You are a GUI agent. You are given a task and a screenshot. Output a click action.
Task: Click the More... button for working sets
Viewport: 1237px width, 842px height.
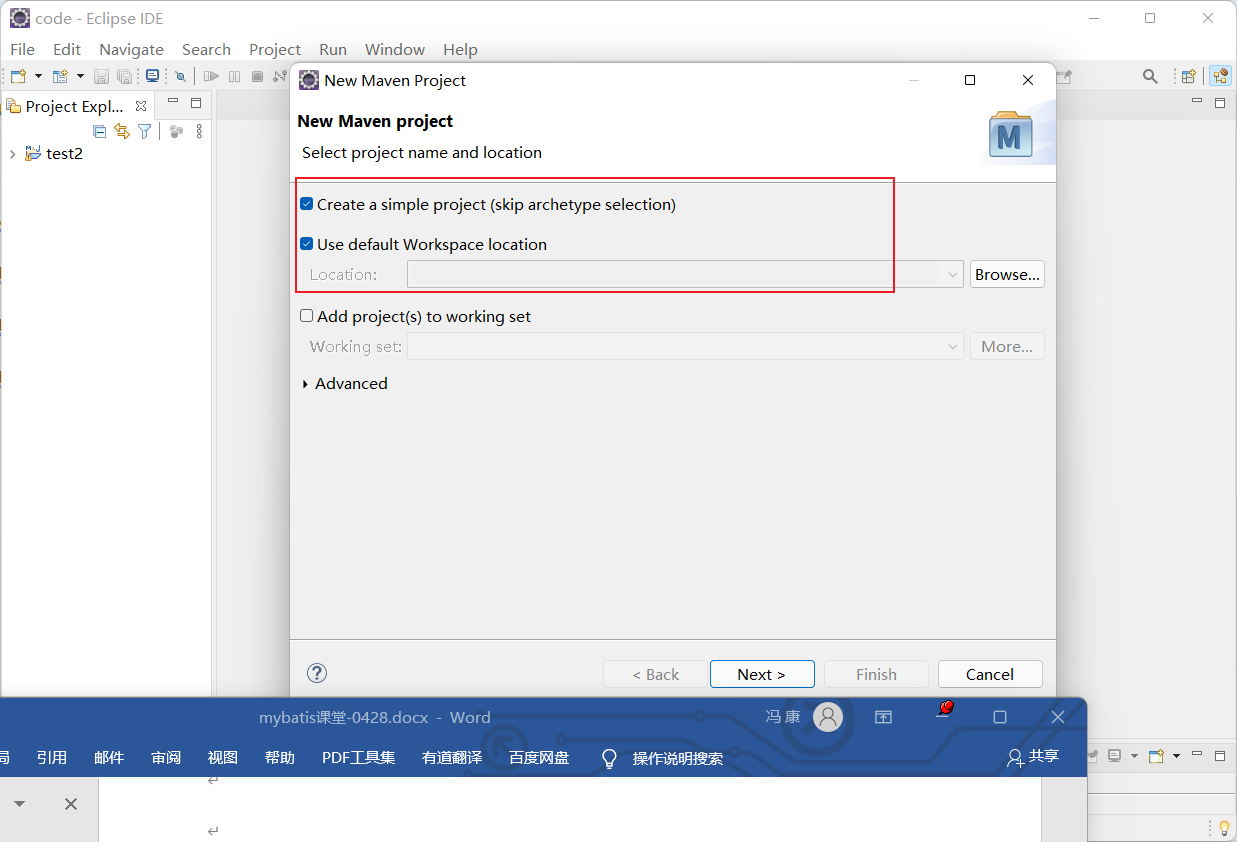pos(1007,347)
